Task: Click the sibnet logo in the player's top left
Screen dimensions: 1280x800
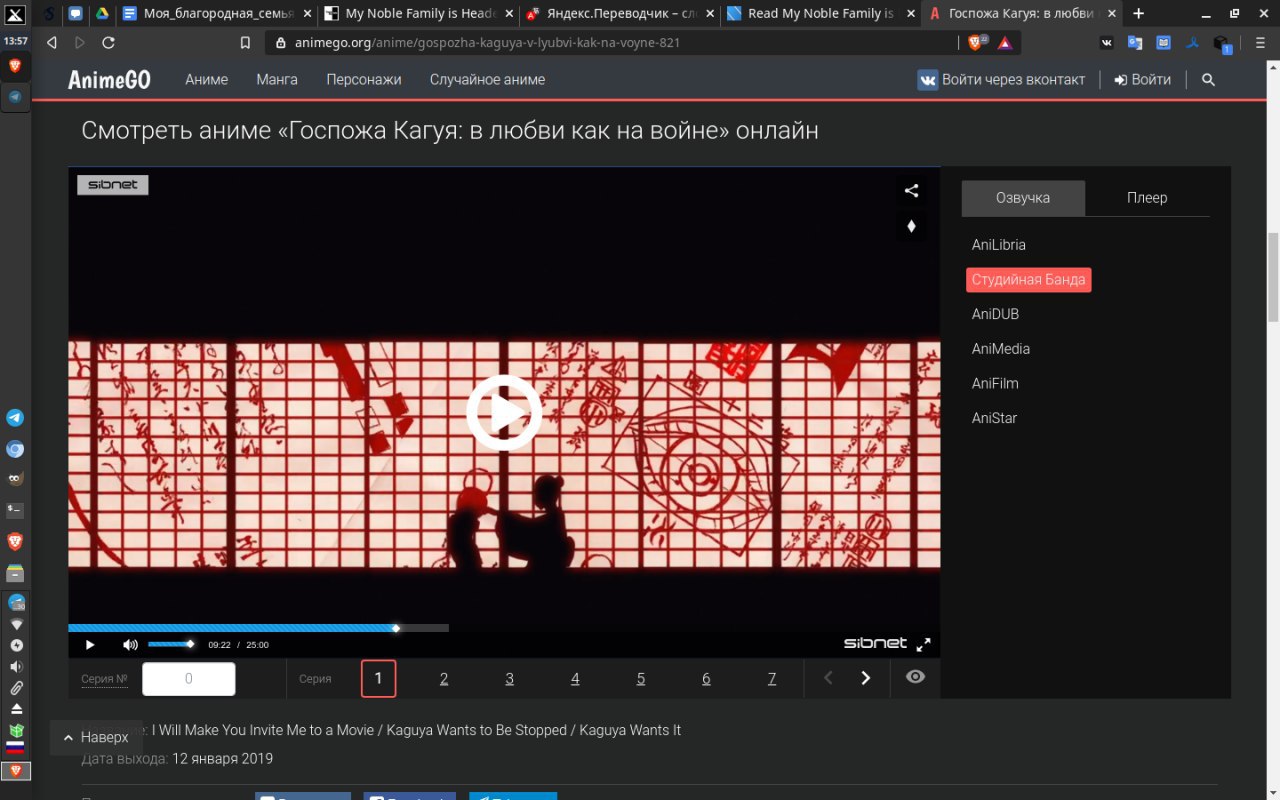Action: point(113,185)
